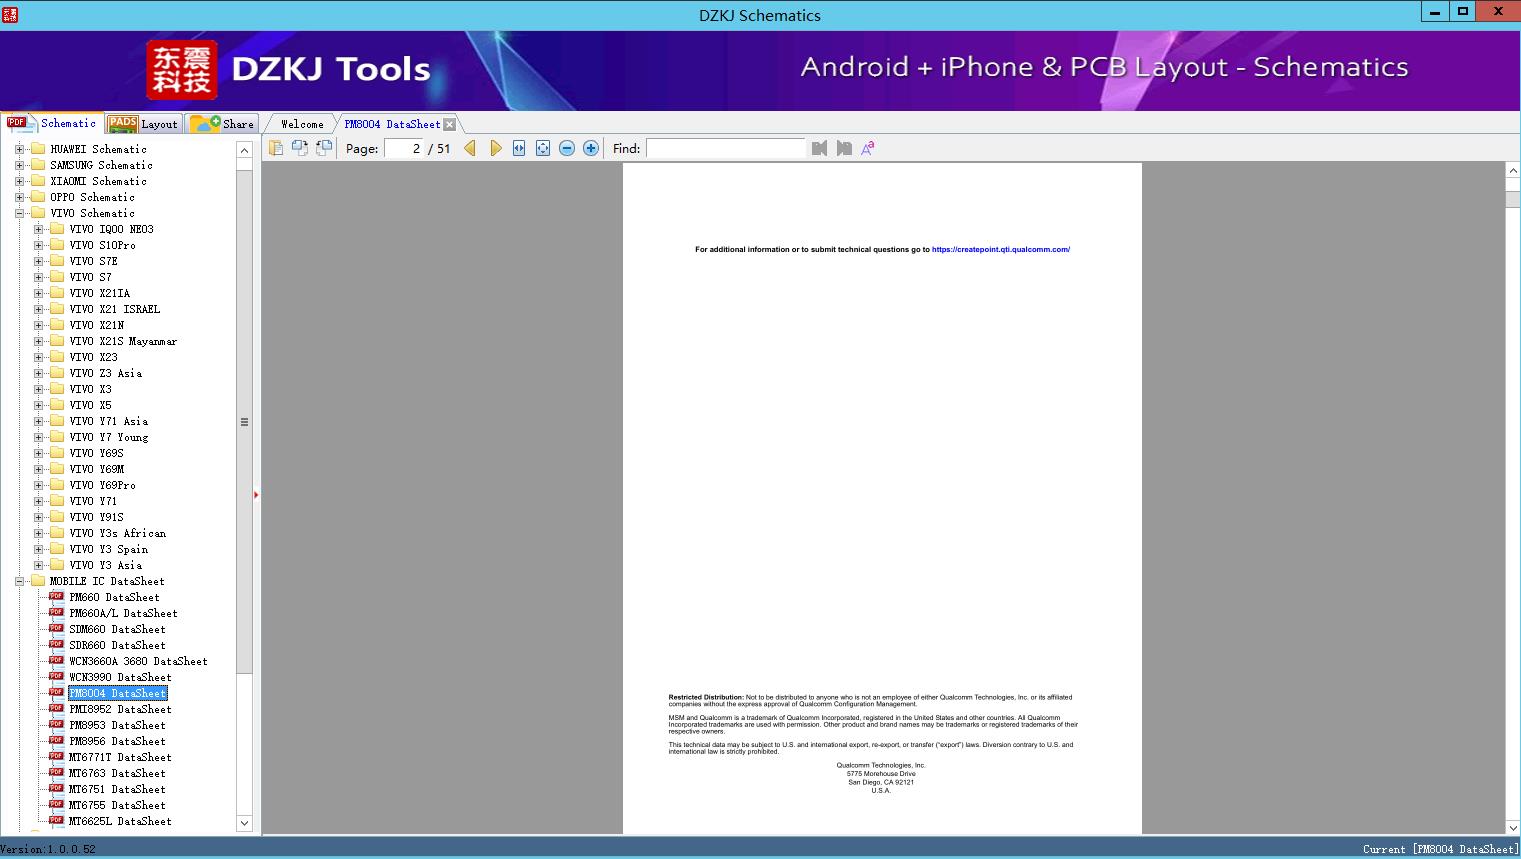
Task: Open the WCN3990 DataSheet PDF
Action: tap(120, 677)
